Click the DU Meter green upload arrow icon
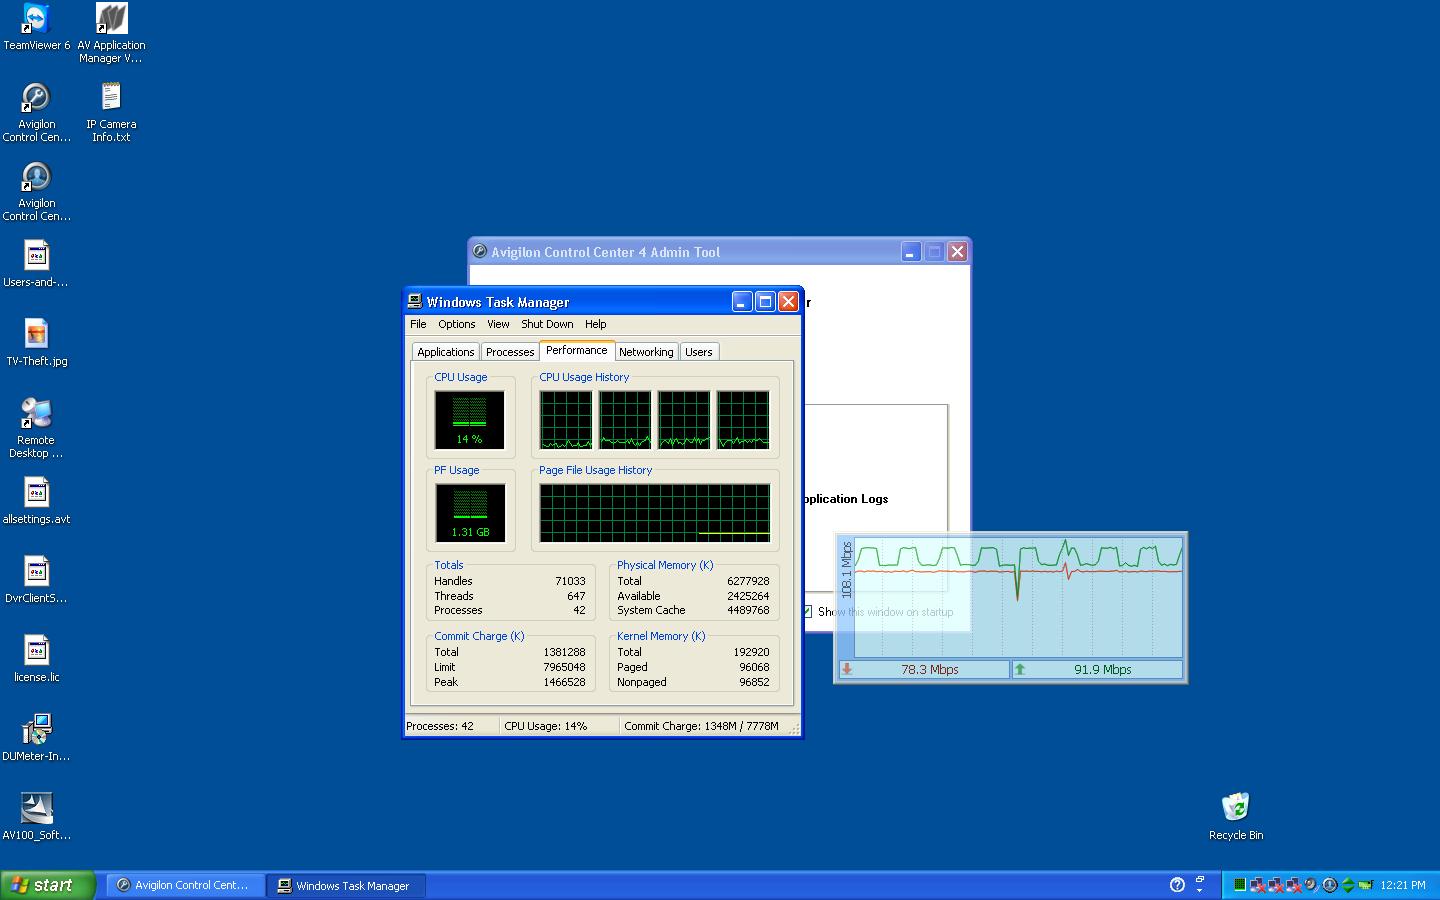This screenshot has width=1440, height=900. point(1020,670)
